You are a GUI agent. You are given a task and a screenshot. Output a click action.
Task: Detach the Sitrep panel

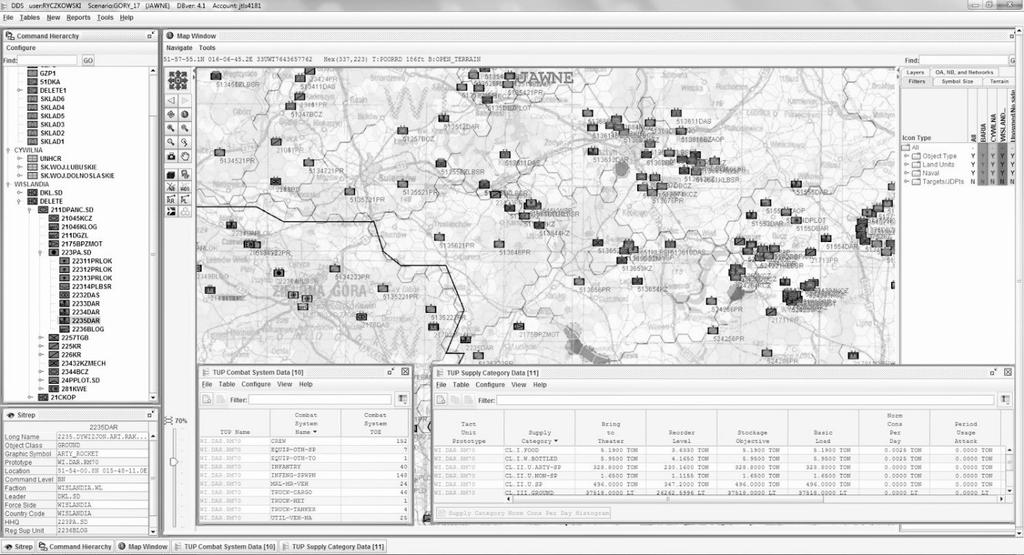[150, 415]
